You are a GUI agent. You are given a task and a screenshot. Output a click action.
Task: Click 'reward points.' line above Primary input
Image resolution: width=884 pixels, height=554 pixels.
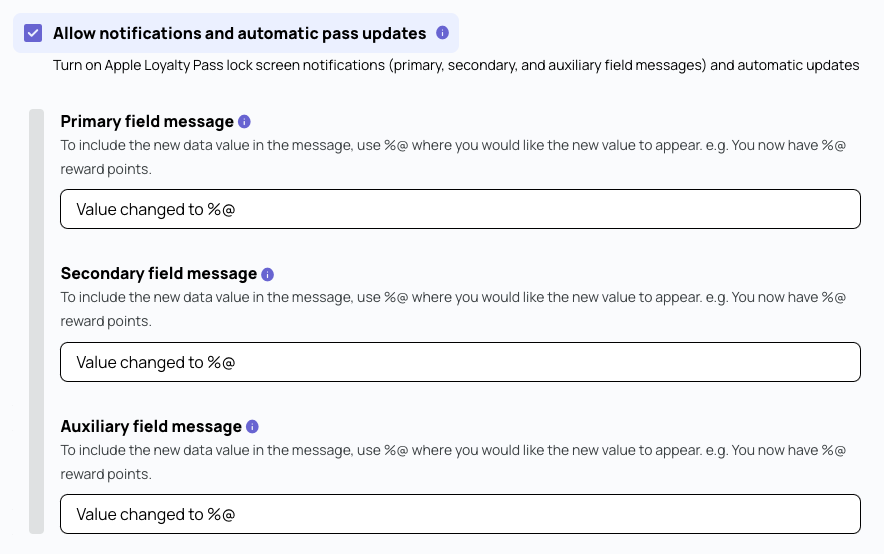[x=106, y=169]
